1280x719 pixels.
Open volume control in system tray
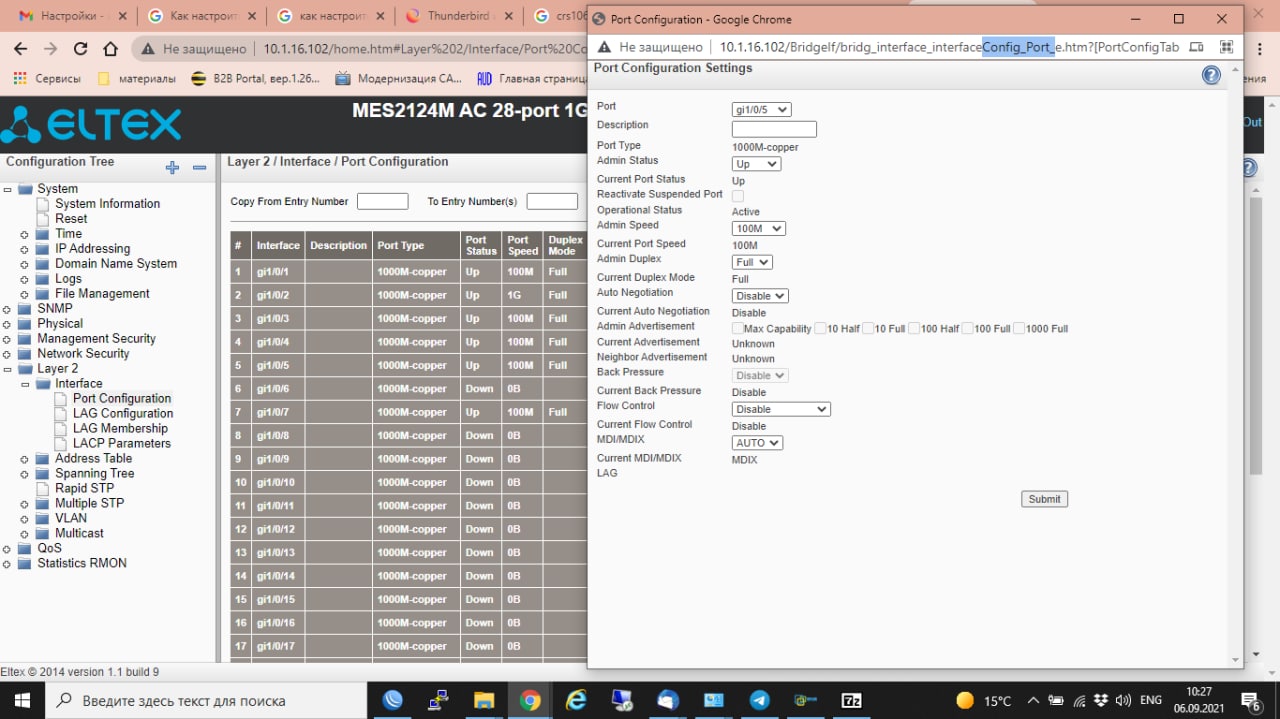[x=1123, y=700]
